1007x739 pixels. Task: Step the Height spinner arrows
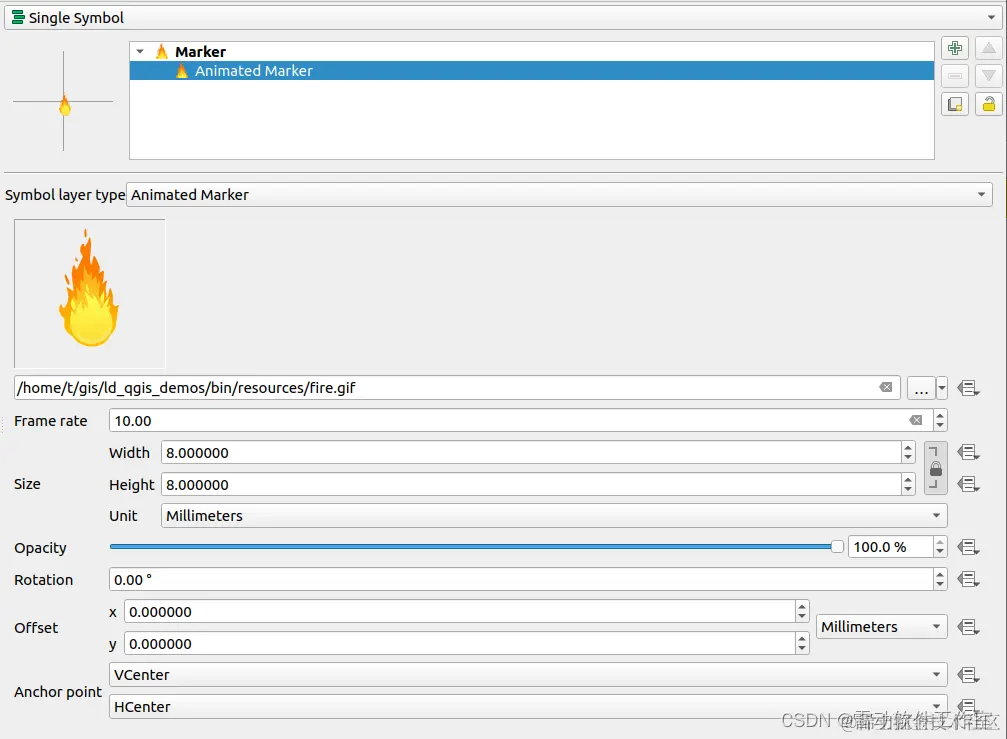(x=907, y=484)
